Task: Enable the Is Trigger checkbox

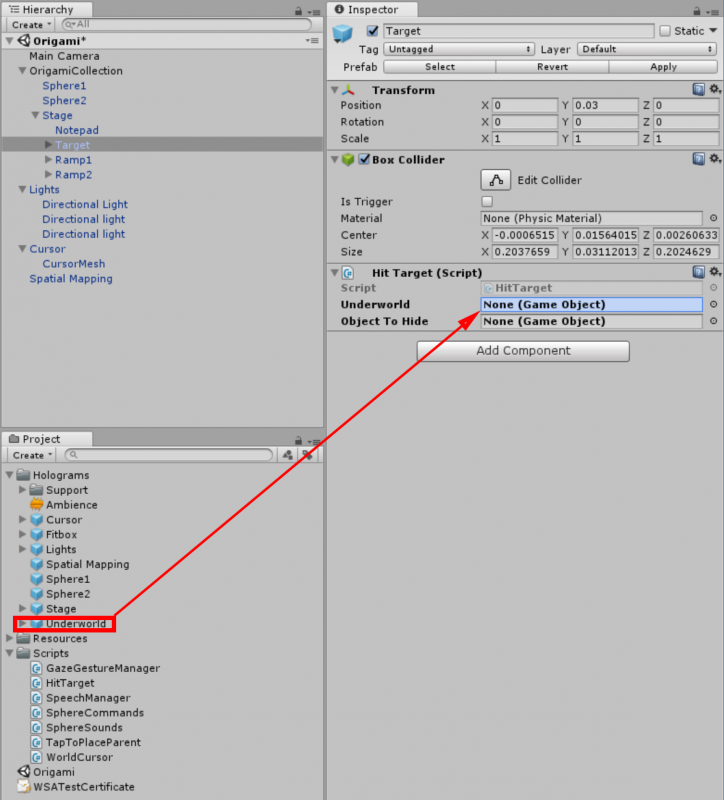Action: [x=487, y=202]
